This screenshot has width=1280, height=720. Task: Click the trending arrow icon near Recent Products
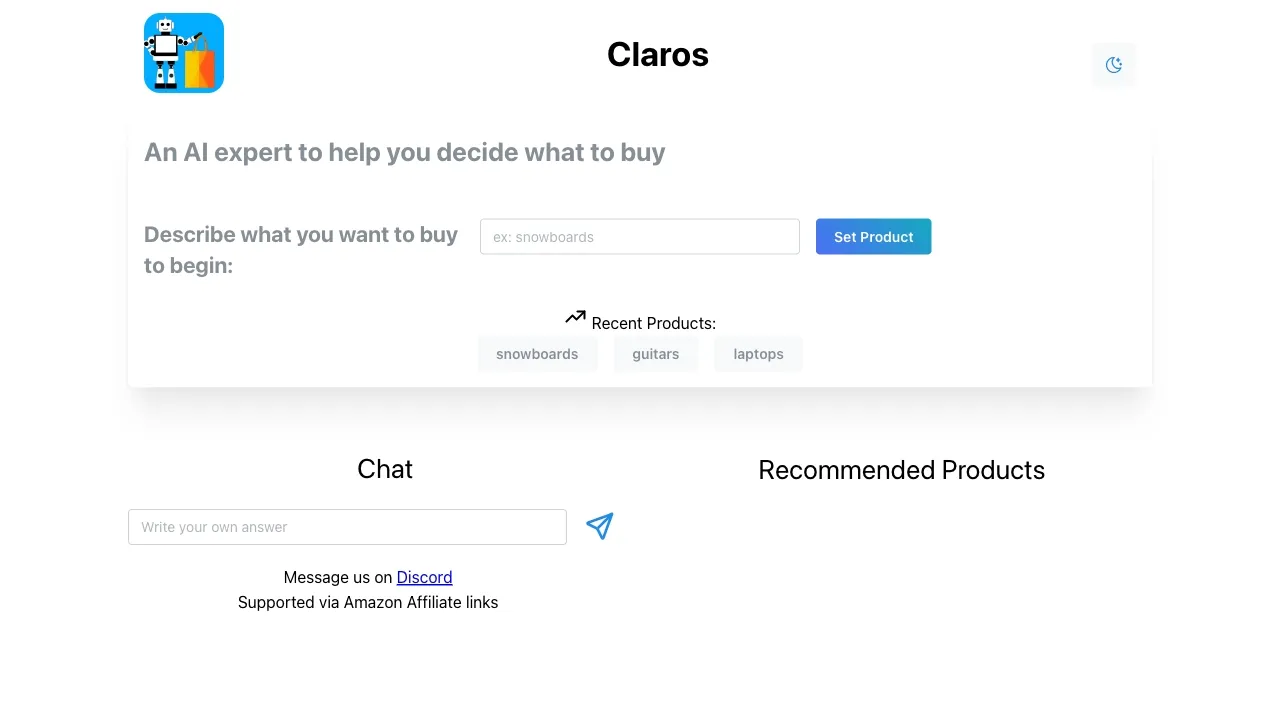coord(575,316)
